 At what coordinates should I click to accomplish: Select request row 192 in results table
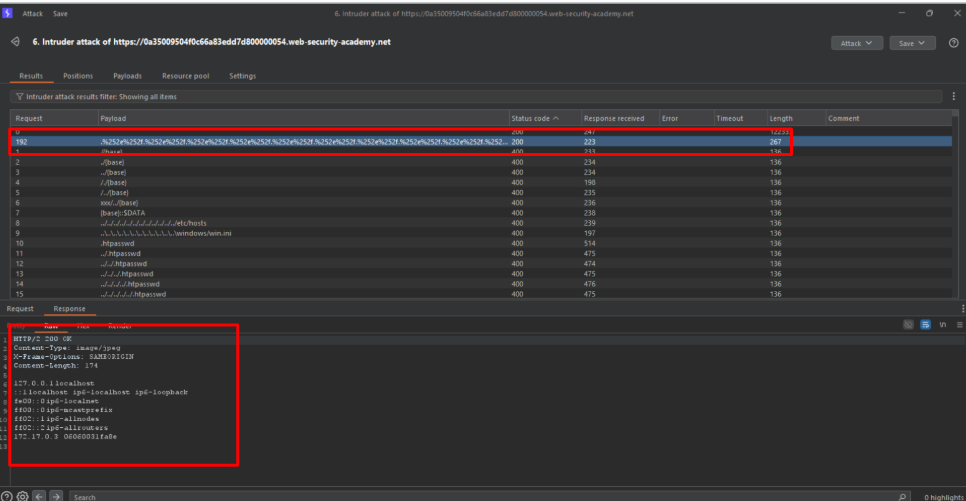300,142
